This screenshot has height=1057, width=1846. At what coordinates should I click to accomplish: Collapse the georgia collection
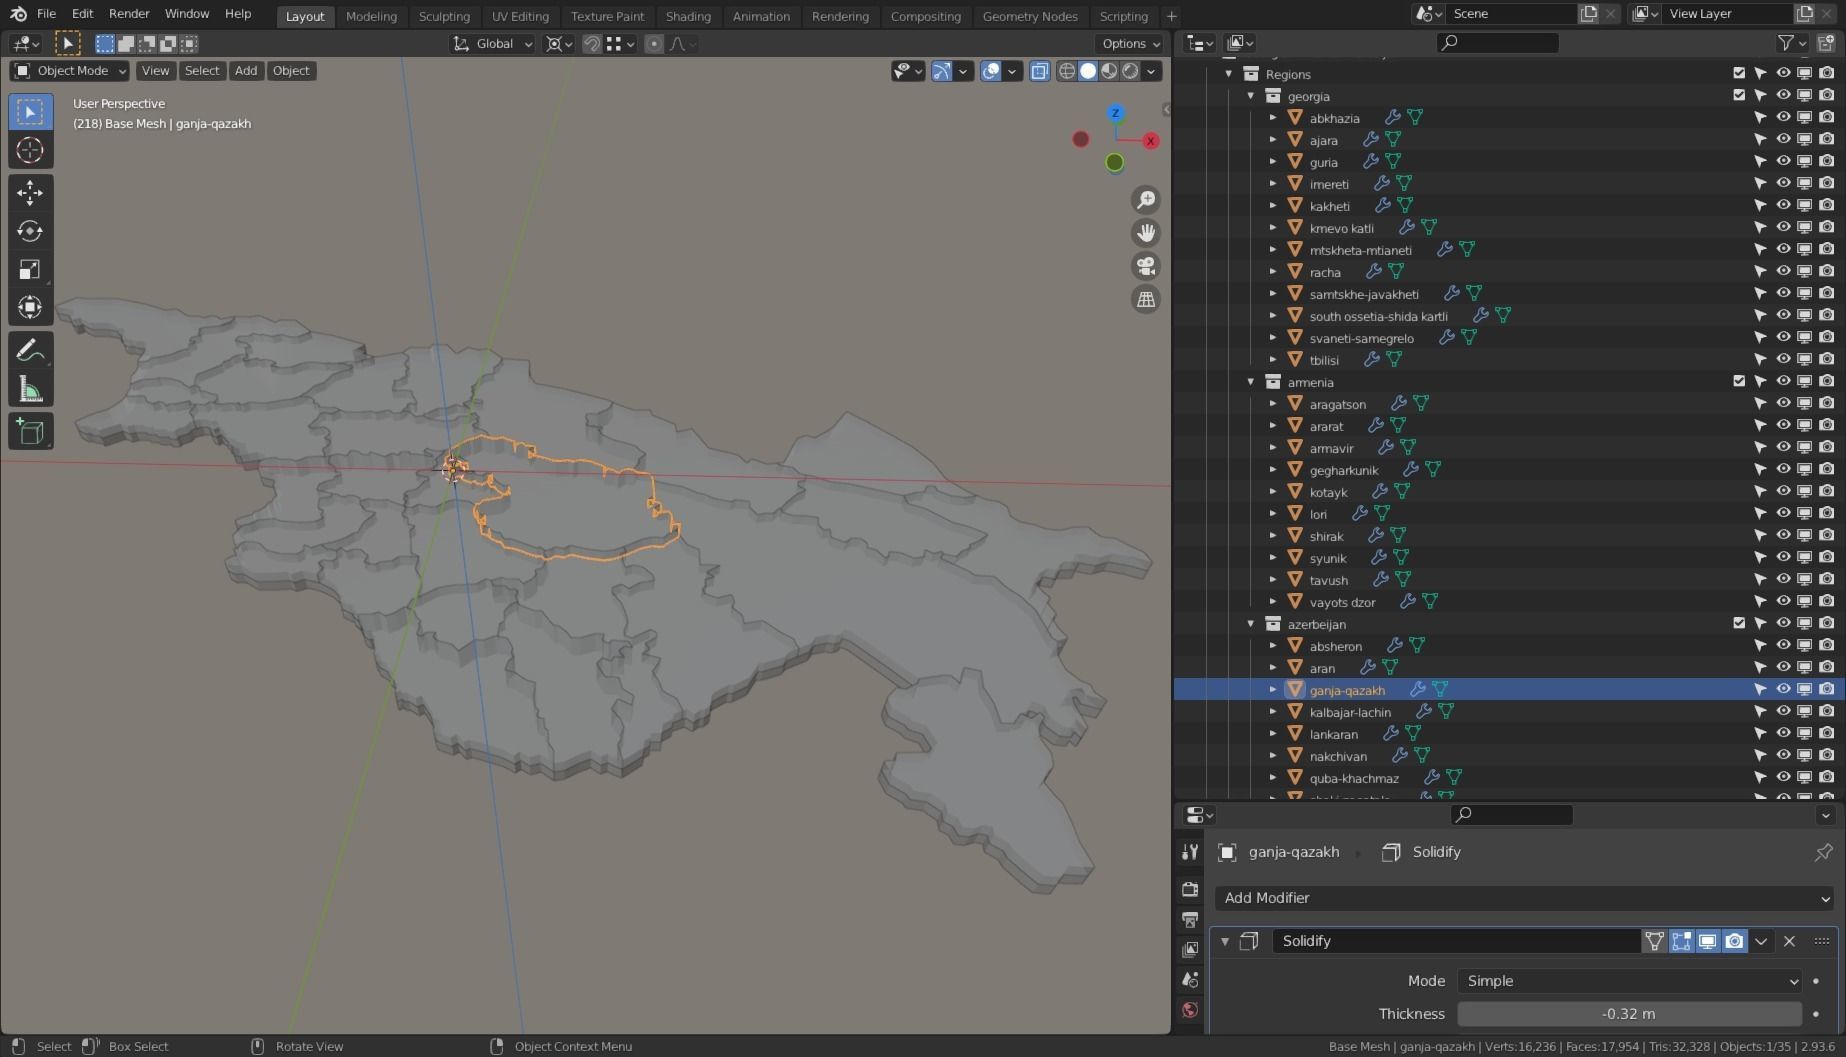[1251, 96]
